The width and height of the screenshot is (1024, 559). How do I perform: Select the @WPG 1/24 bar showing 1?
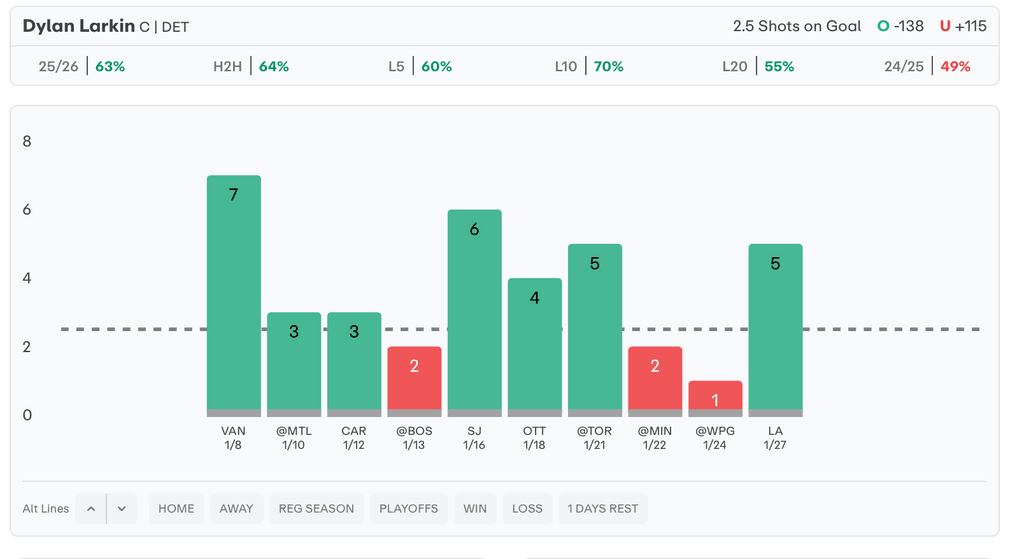point(715,398)
